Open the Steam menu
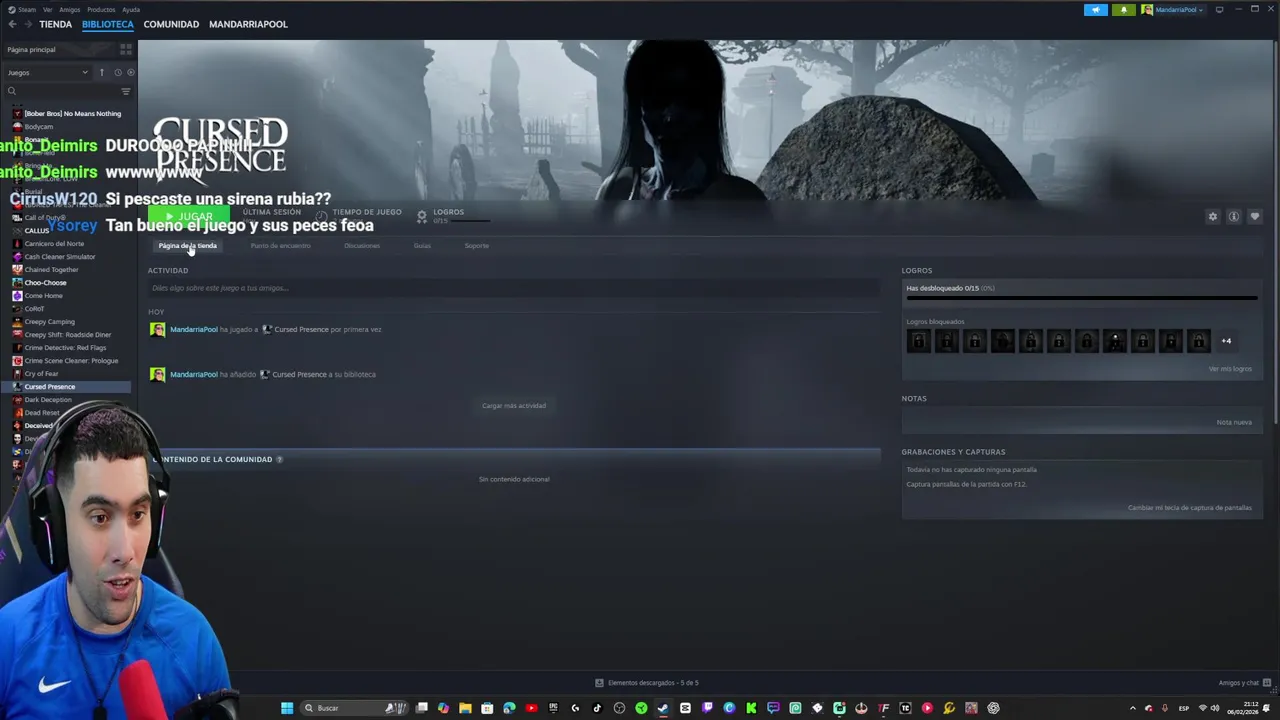Screen dimensions: 1280x720 [22, 9]
